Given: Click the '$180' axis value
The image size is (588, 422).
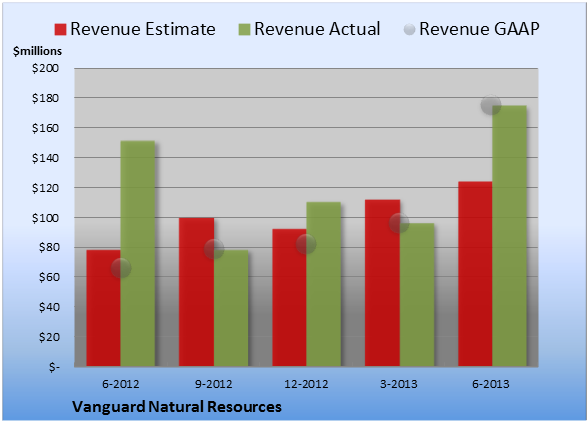Looking at the screenshot, I should click(45, 98).
